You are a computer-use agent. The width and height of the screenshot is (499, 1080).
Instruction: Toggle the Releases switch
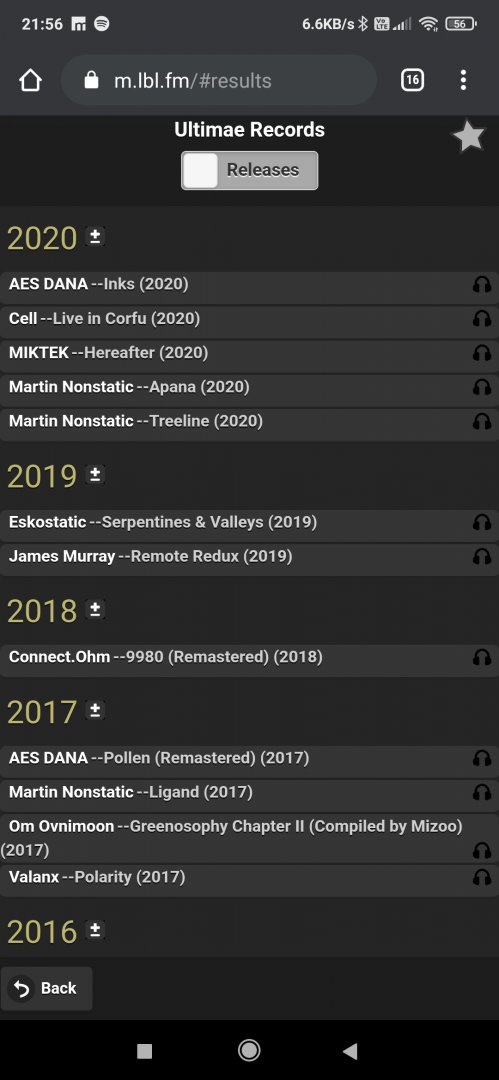pyautogui.click(x=250, y=170)
